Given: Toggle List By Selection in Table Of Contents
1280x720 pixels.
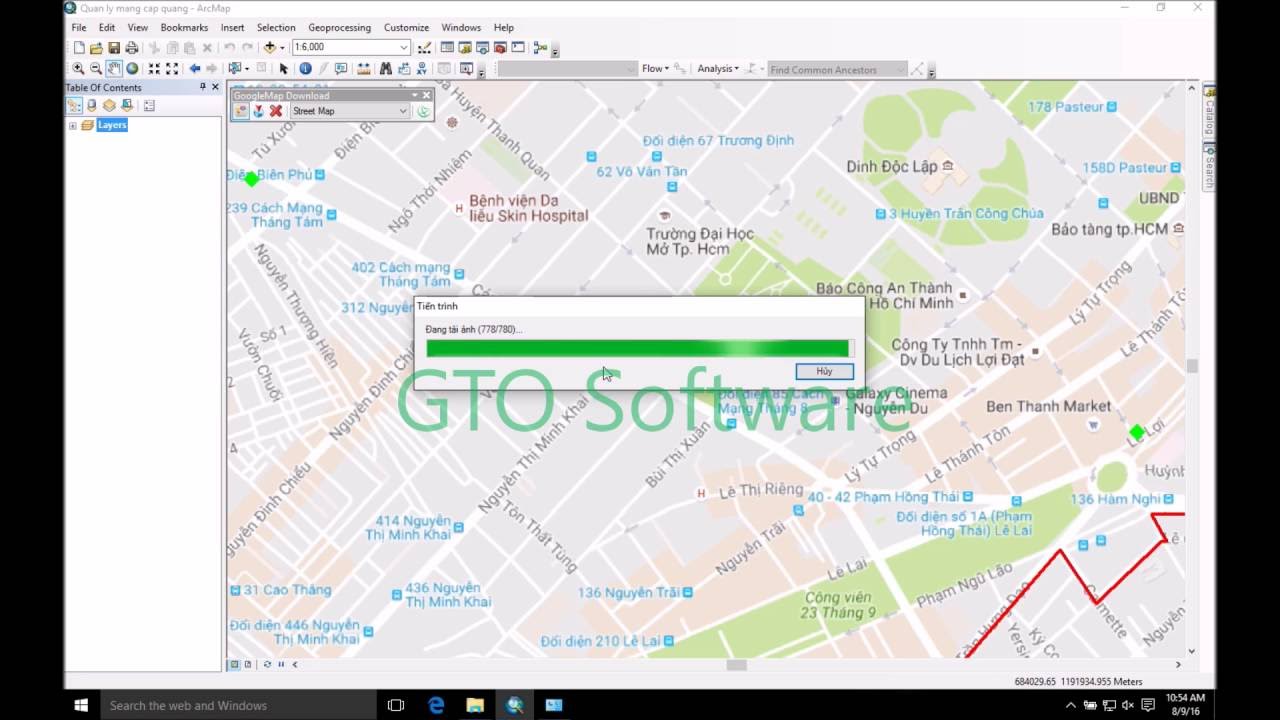Looking at the screenshot, I should pos(127,105).
